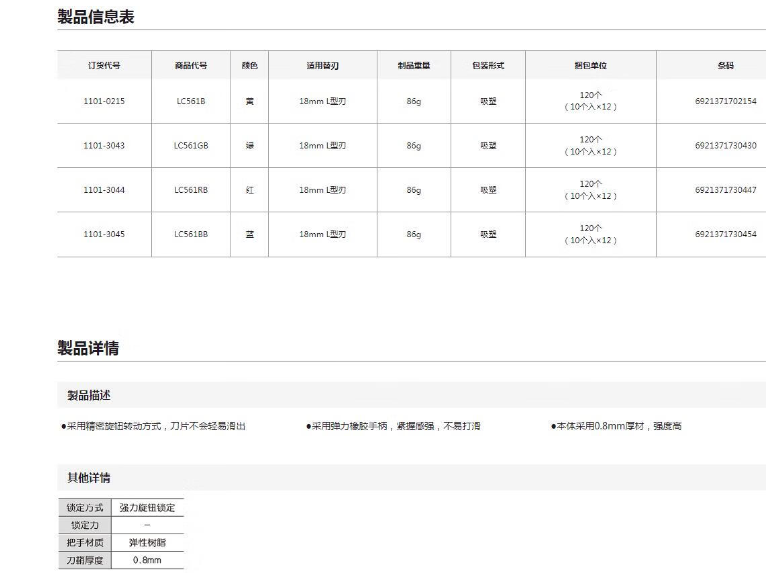Click the 制品信息表 section heading
Screen dimensions: 774x573
point(95,17)
